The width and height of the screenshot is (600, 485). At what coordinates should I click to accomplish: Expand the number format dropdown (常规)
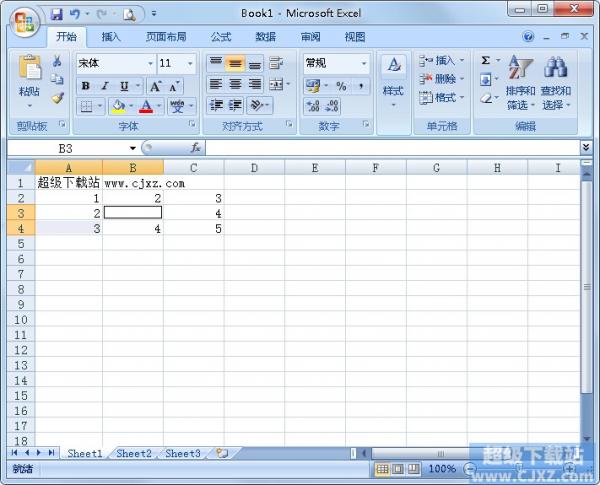pos(363,63)
